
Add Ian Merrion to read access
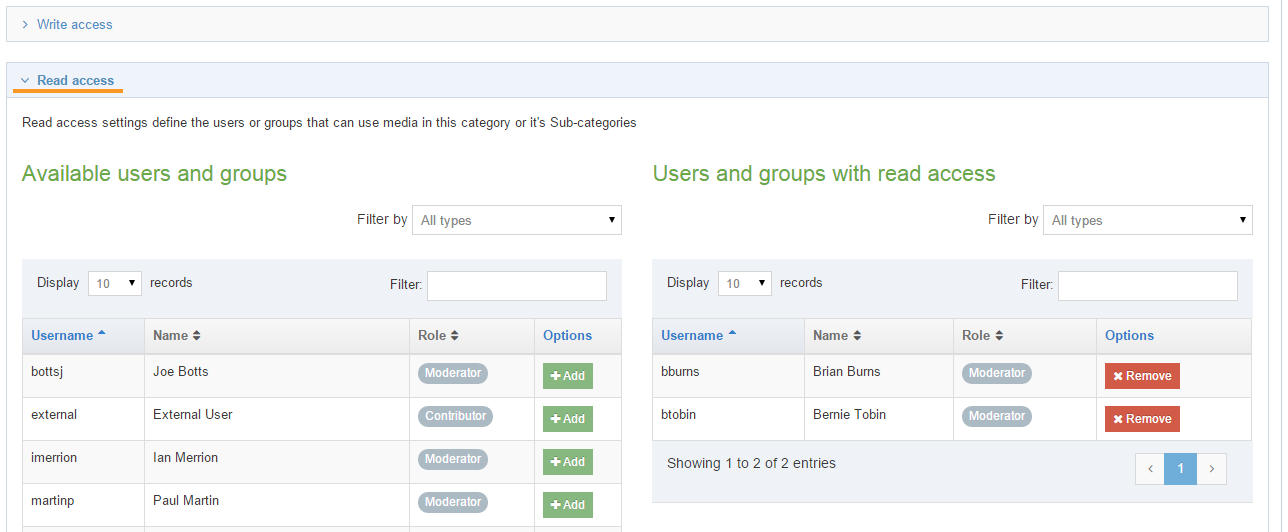(567, 462)
